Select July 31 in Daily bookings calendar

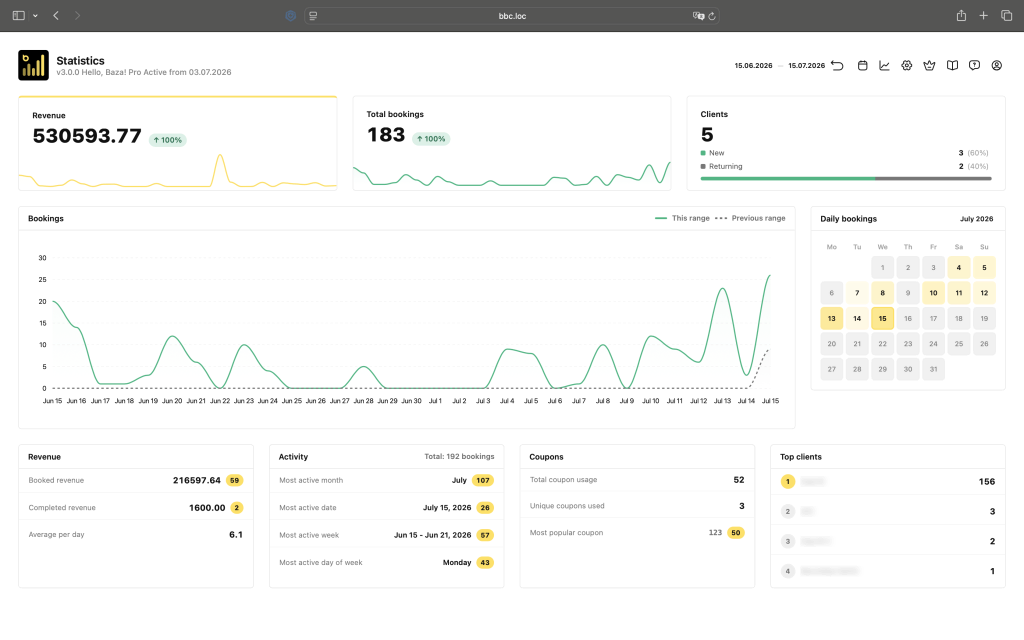[933, 369]
